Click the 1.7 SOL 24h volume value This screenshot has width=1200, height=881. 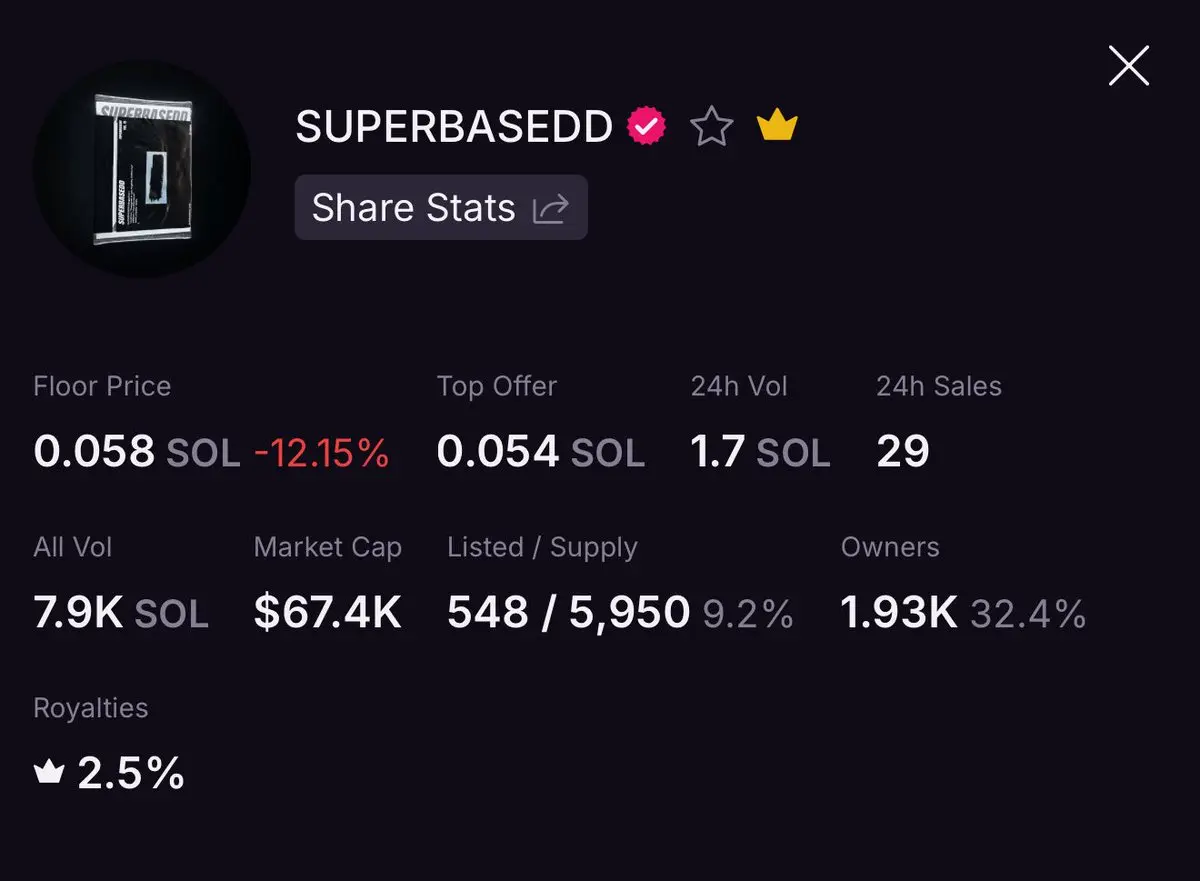[760, 452]
